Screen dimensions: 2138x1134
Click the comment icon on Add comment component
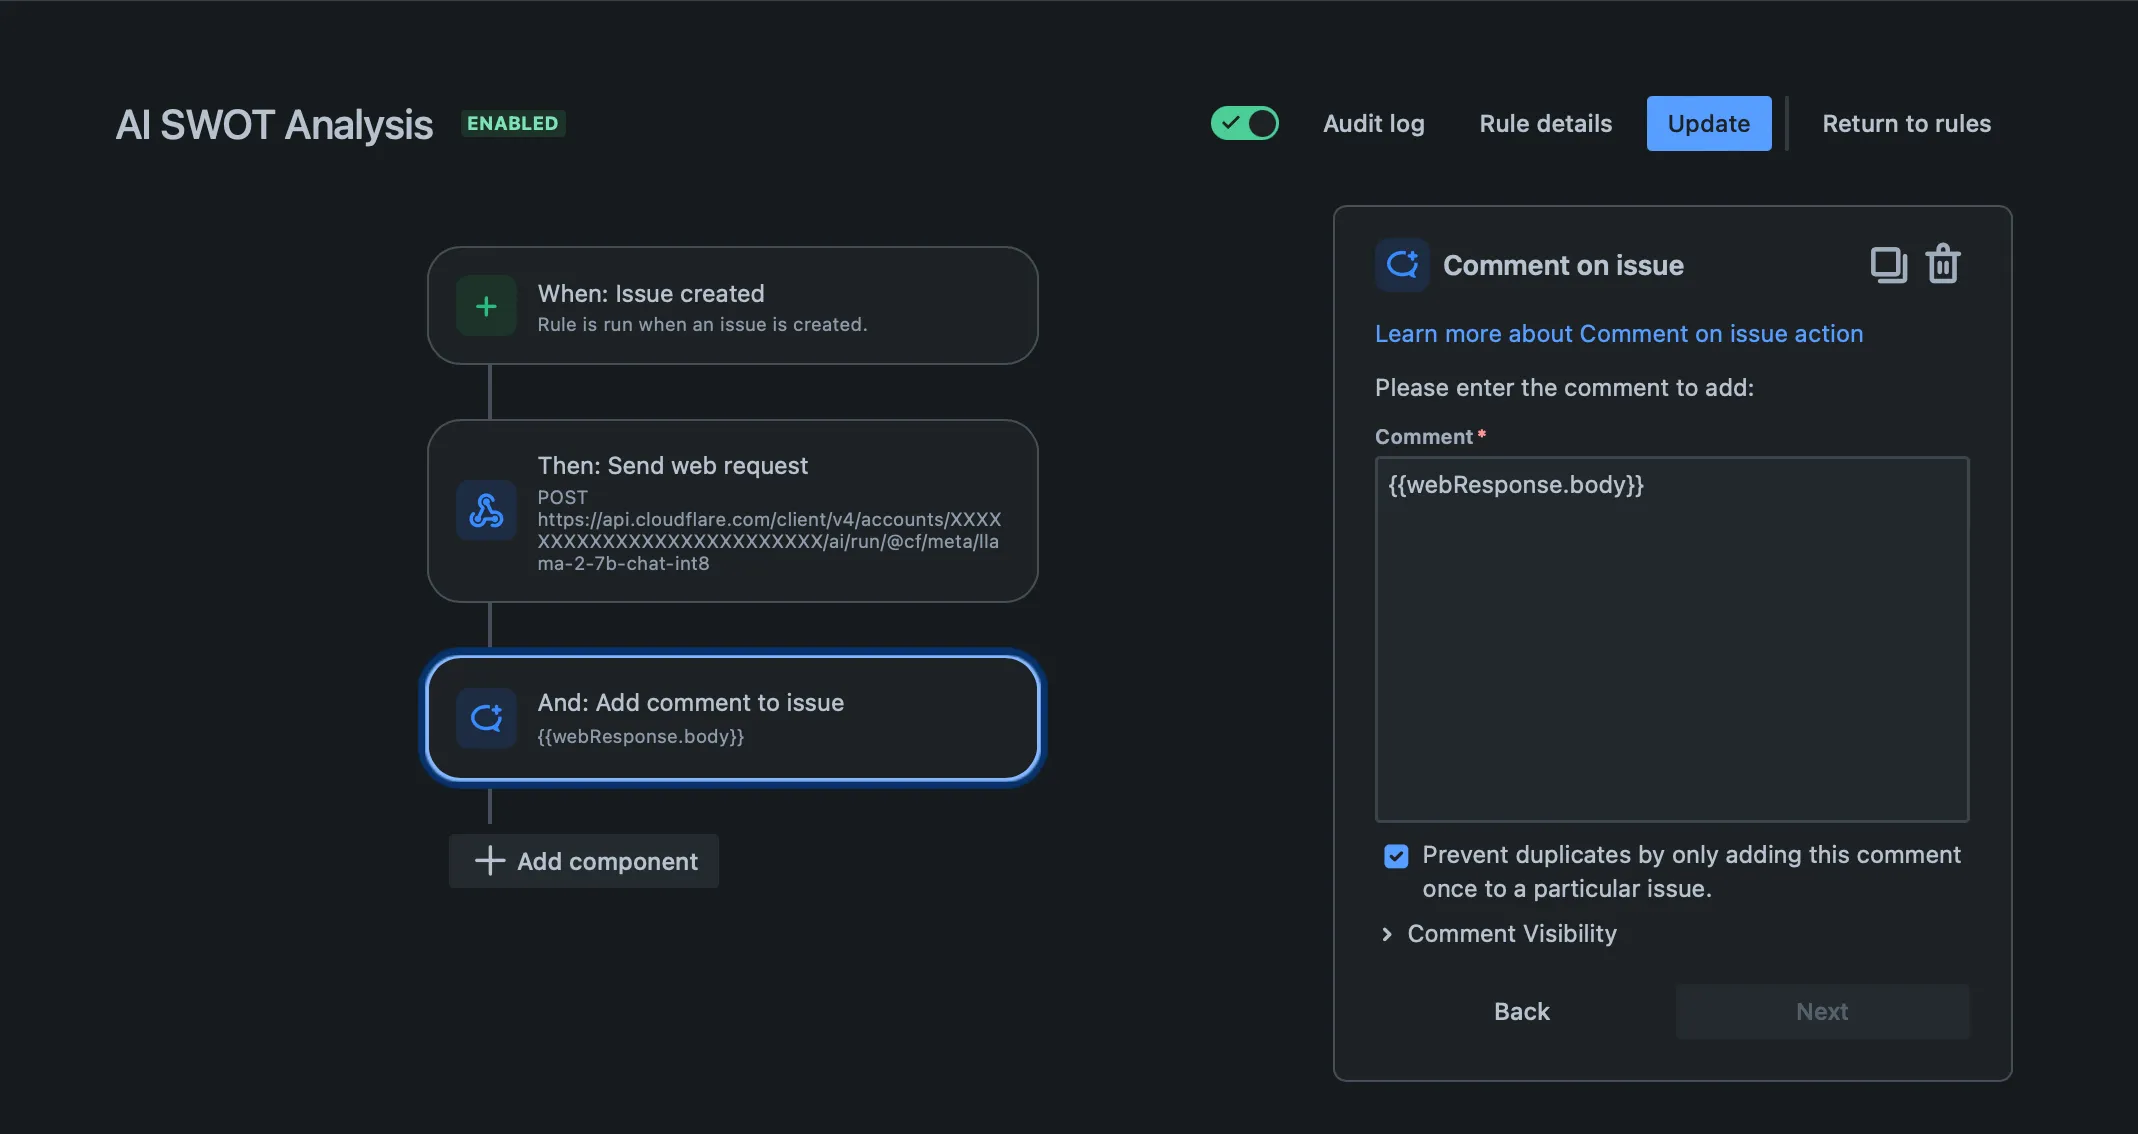point(486,718)
